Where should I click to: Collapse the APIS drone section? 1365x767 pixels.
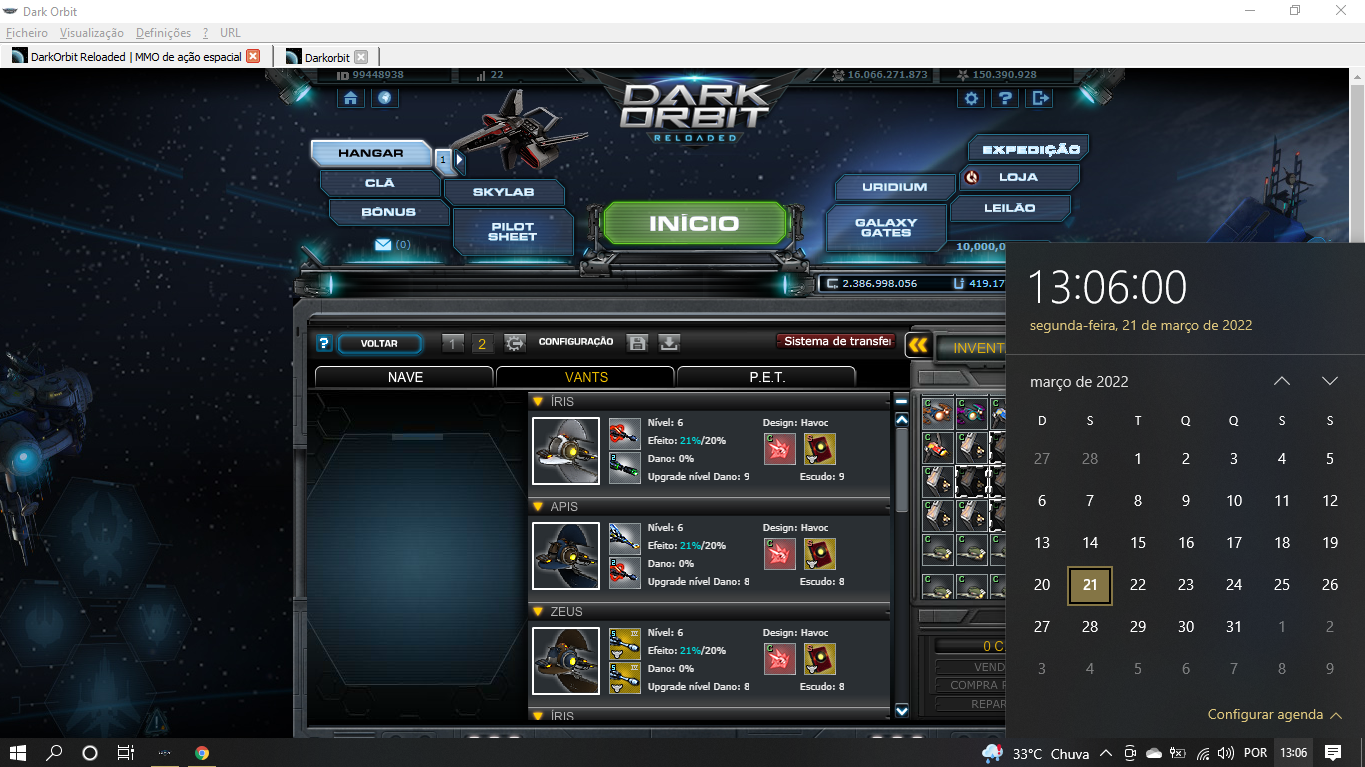(538, 507)
